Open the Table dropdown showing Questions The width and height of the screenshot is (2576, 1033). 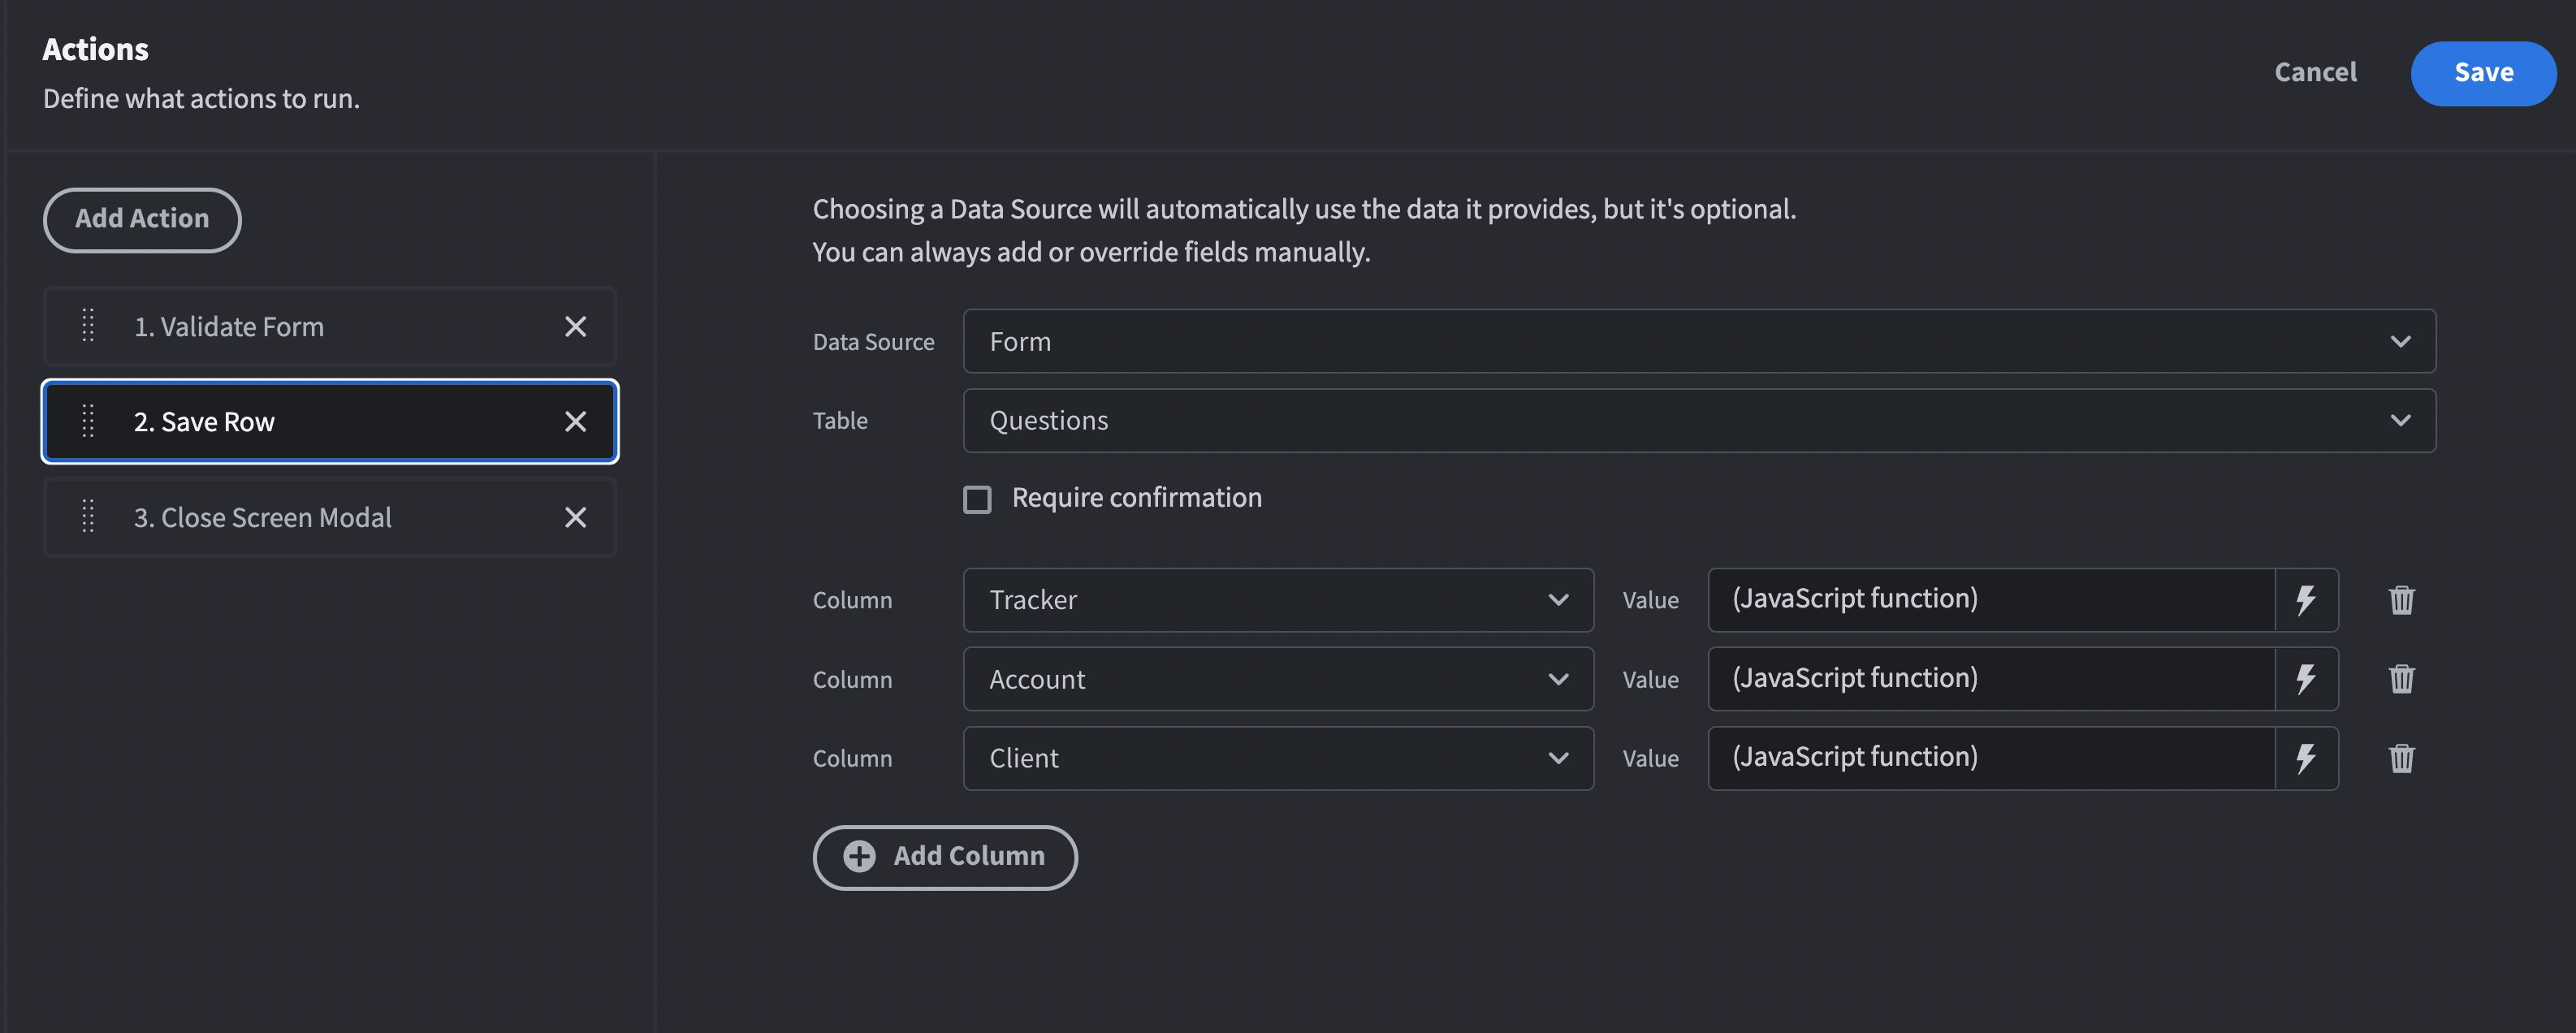1698,421
